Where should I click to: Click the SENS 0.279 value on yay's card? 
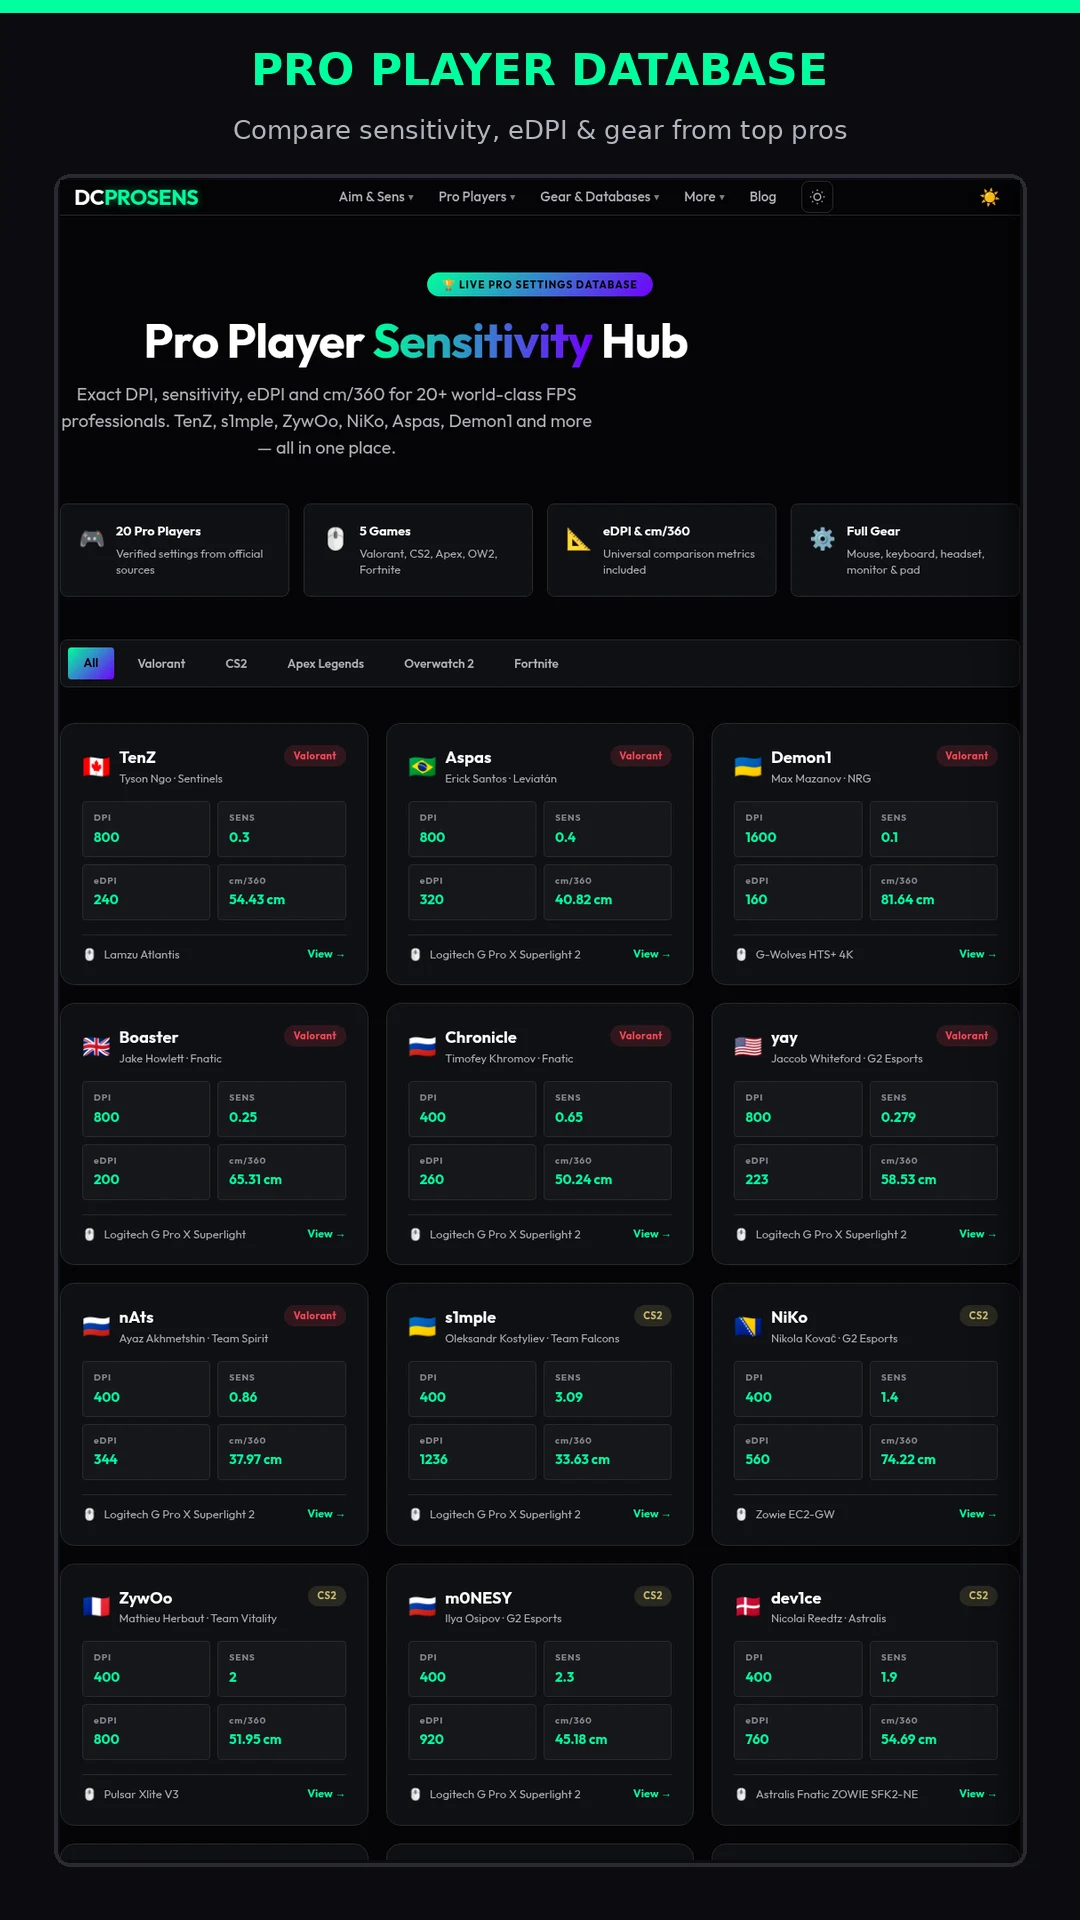pos(898,1118)
